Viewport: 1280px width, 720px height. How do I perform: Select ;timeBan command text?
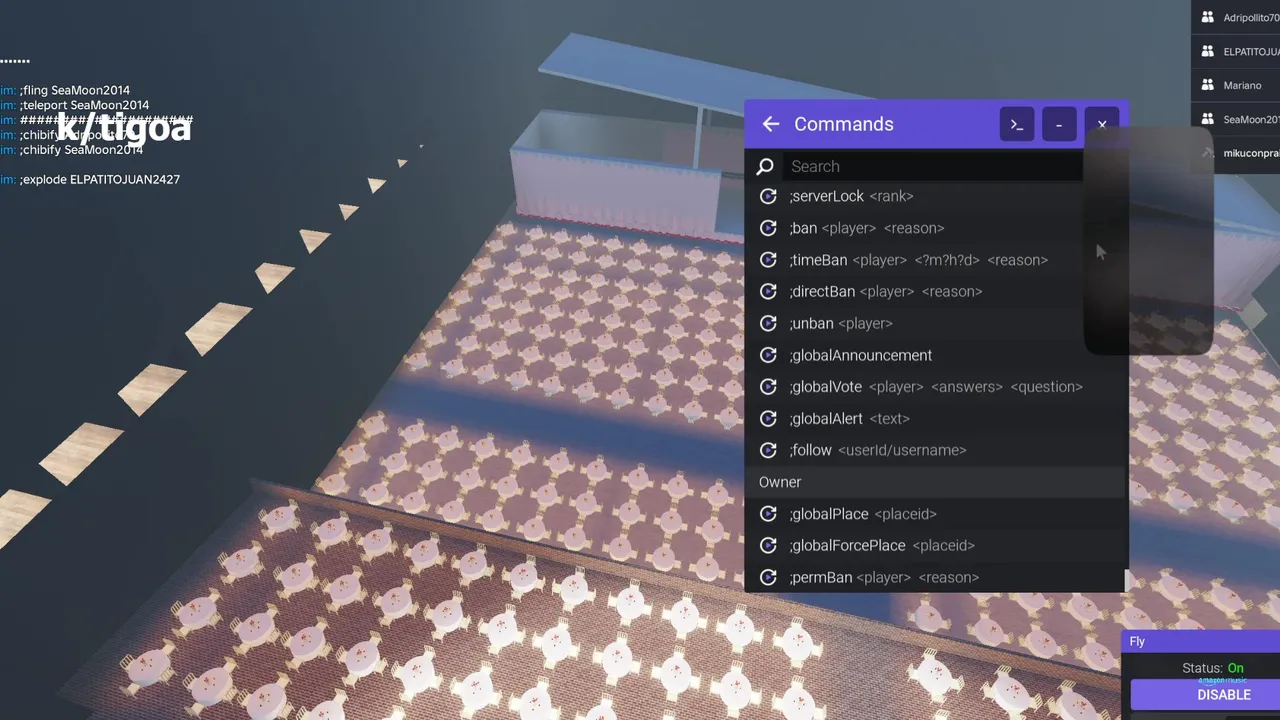click(x=918, y=260)
